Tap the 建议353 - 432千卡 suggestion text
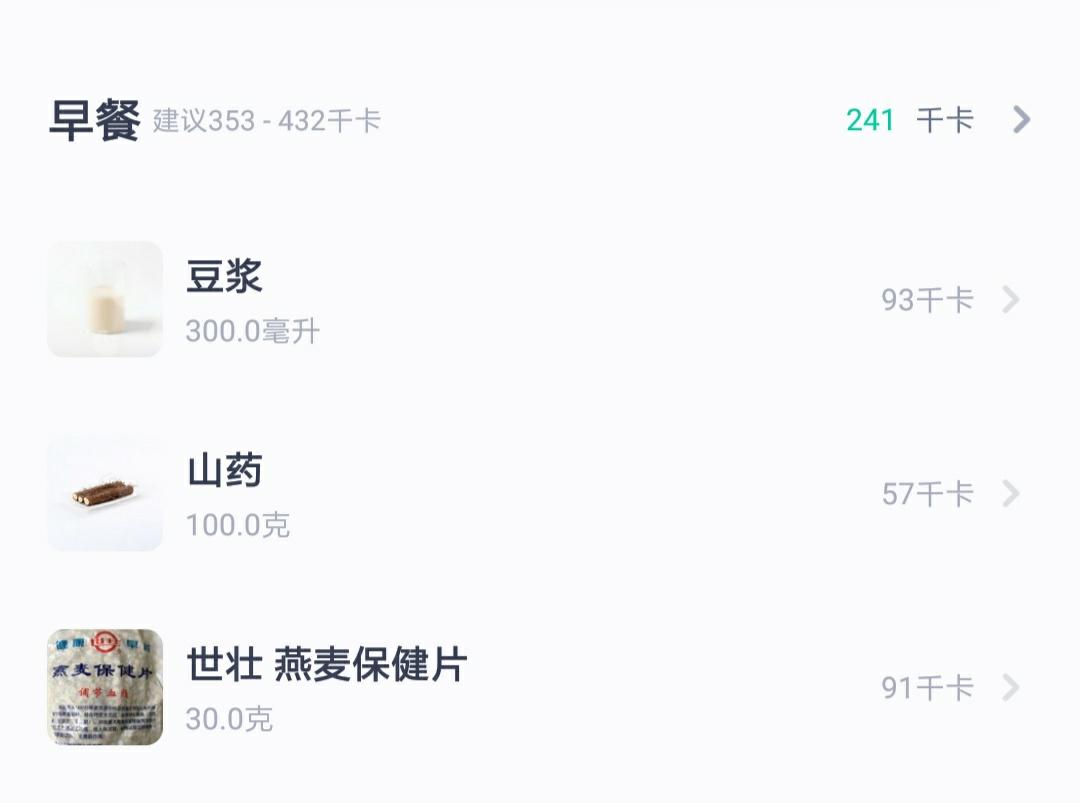The width and height of the screenshot is (1080, 803). pos(266,121)
